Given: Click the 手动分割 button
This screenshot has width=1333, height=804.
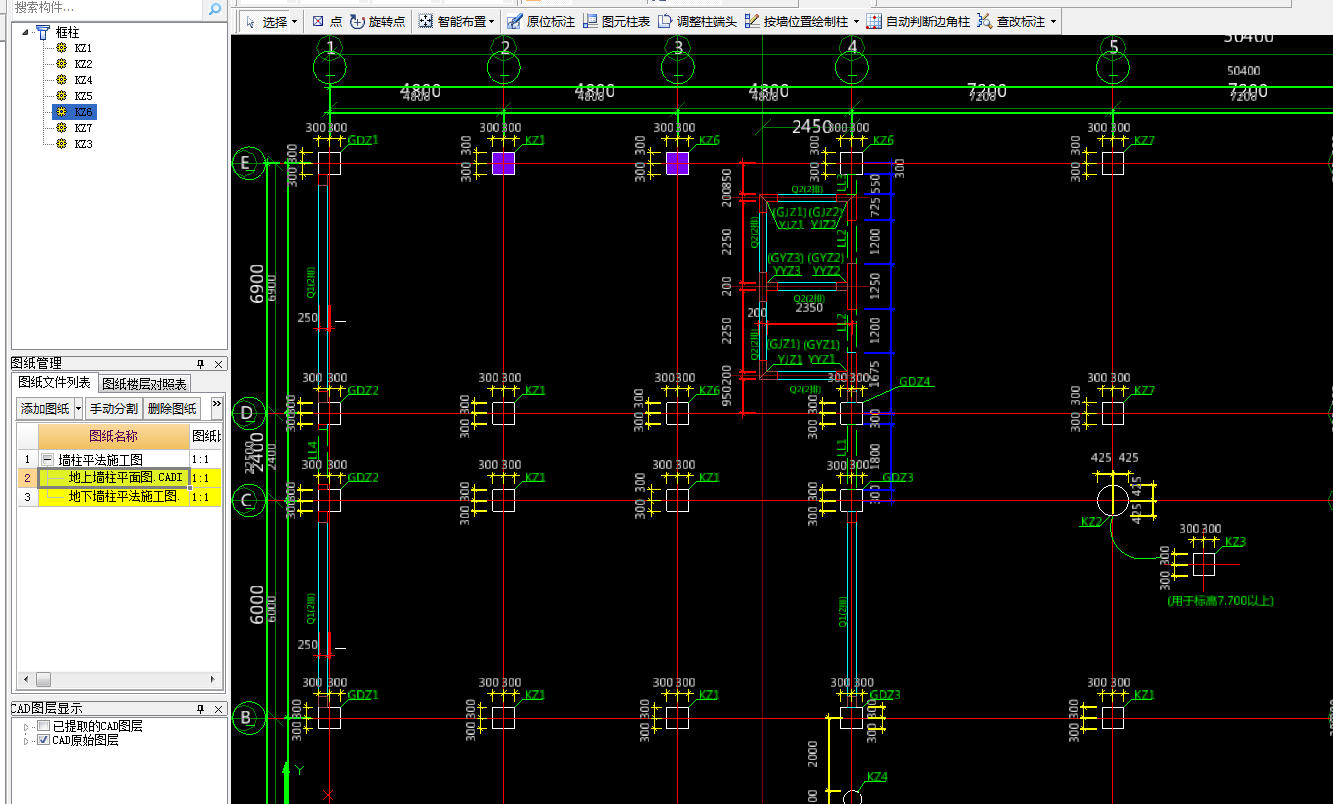Looking at the screenshot, I should (x=113, y=408).
